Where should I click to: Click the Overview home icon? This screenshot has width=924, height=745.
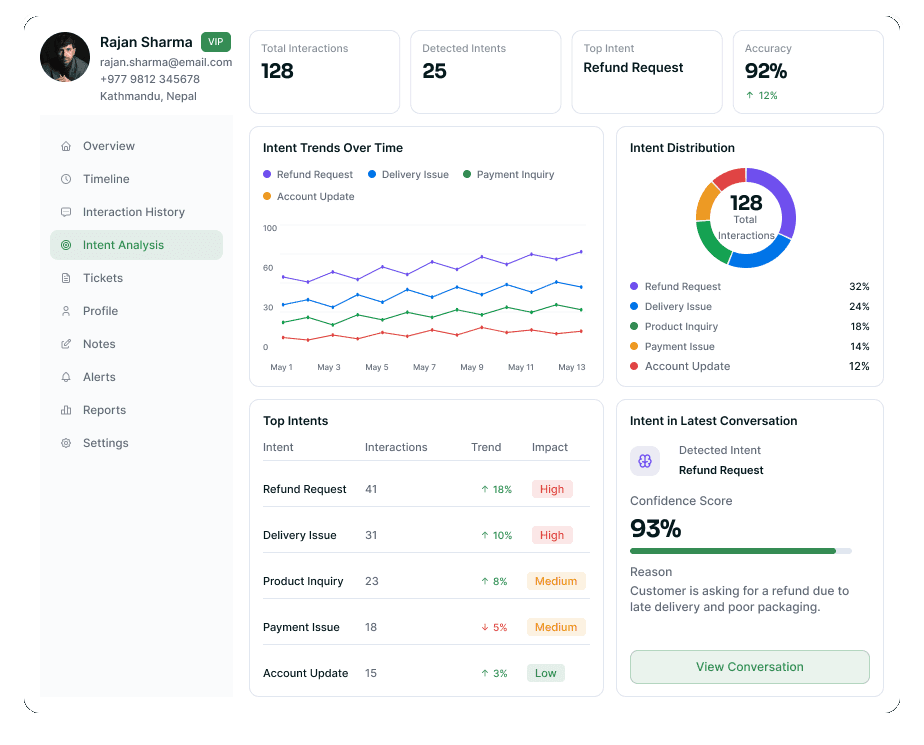[66, 146]
